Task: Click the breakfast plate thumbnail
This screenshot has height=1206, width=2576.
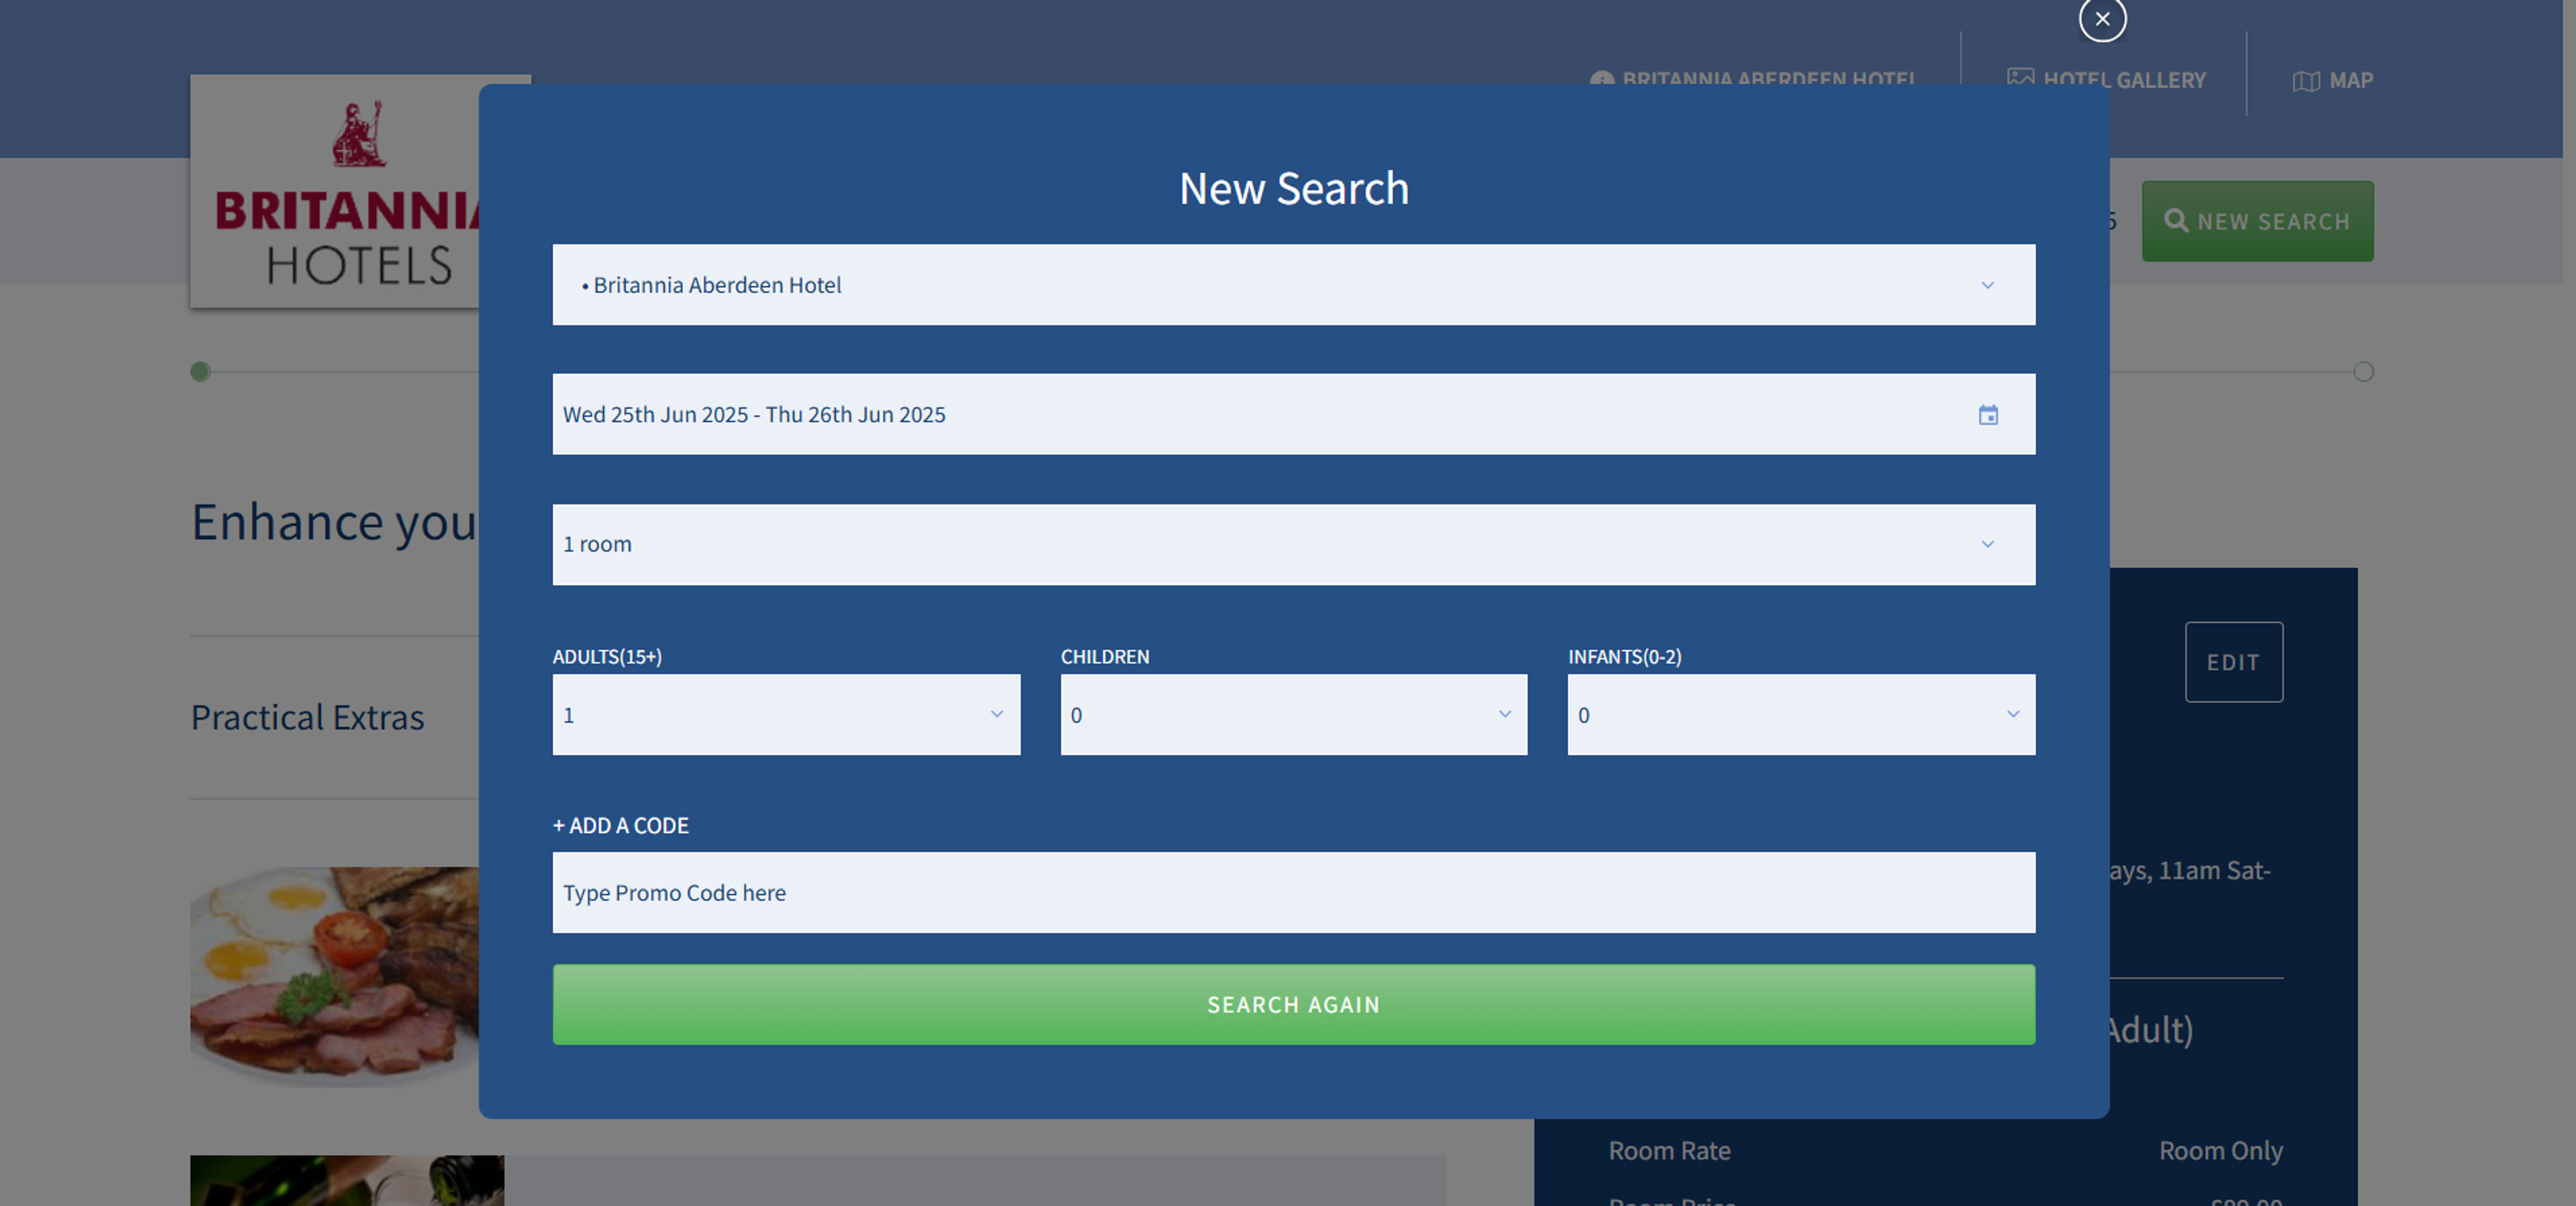Action: pyautogui.click(x=335, y=976)
